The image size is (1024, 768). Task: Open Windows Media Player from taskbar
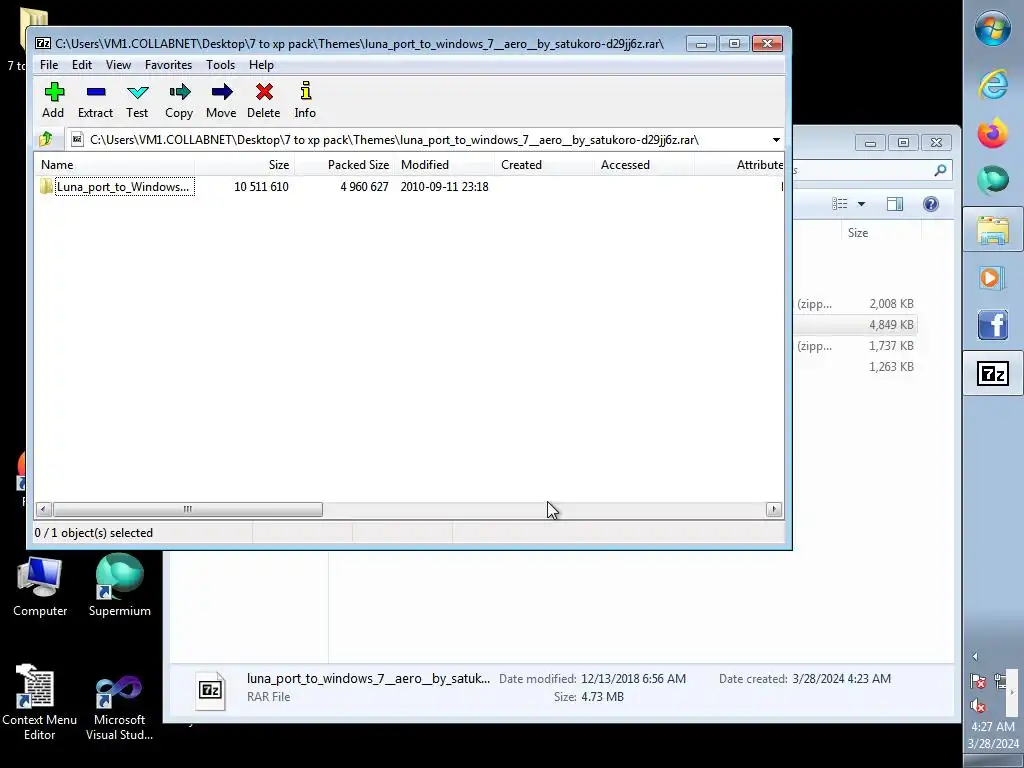point(993,278)
